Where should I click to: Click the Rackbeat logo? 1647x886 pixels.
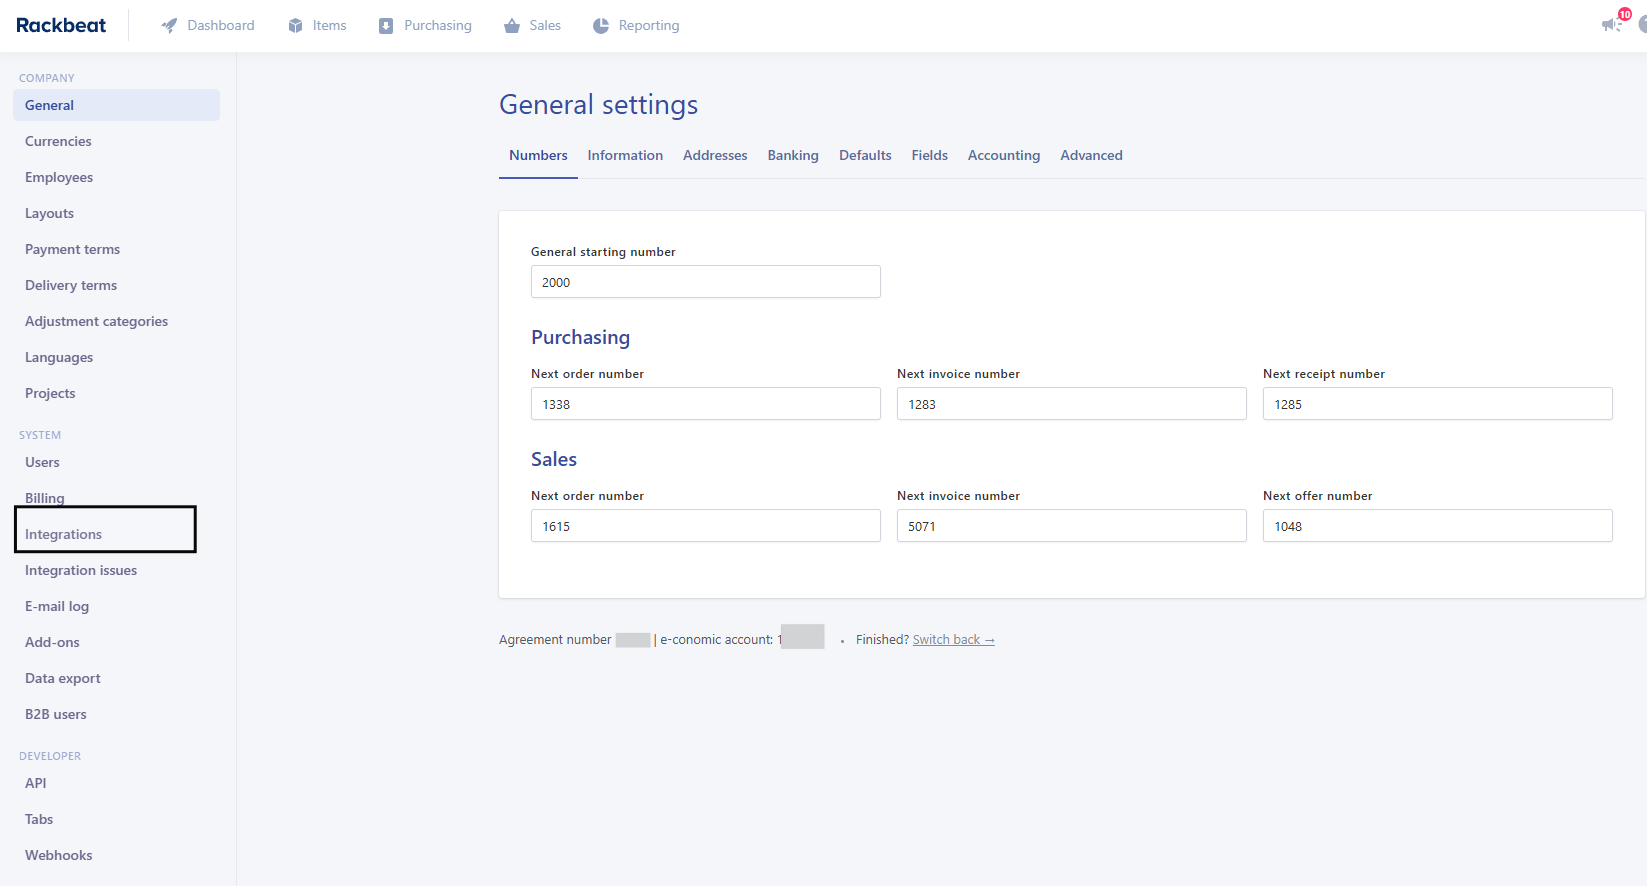(x=61, y=26)
